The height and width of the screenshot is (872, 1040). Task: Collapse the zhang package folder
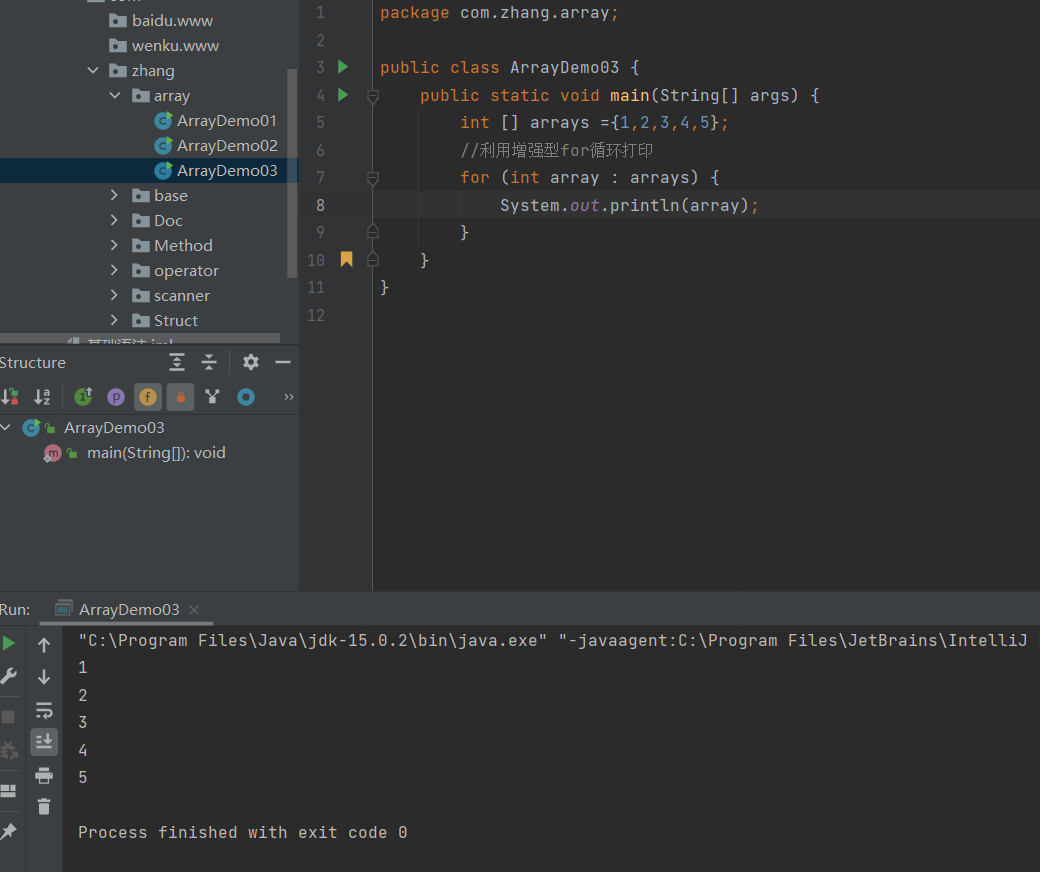[x=93, y=70]
